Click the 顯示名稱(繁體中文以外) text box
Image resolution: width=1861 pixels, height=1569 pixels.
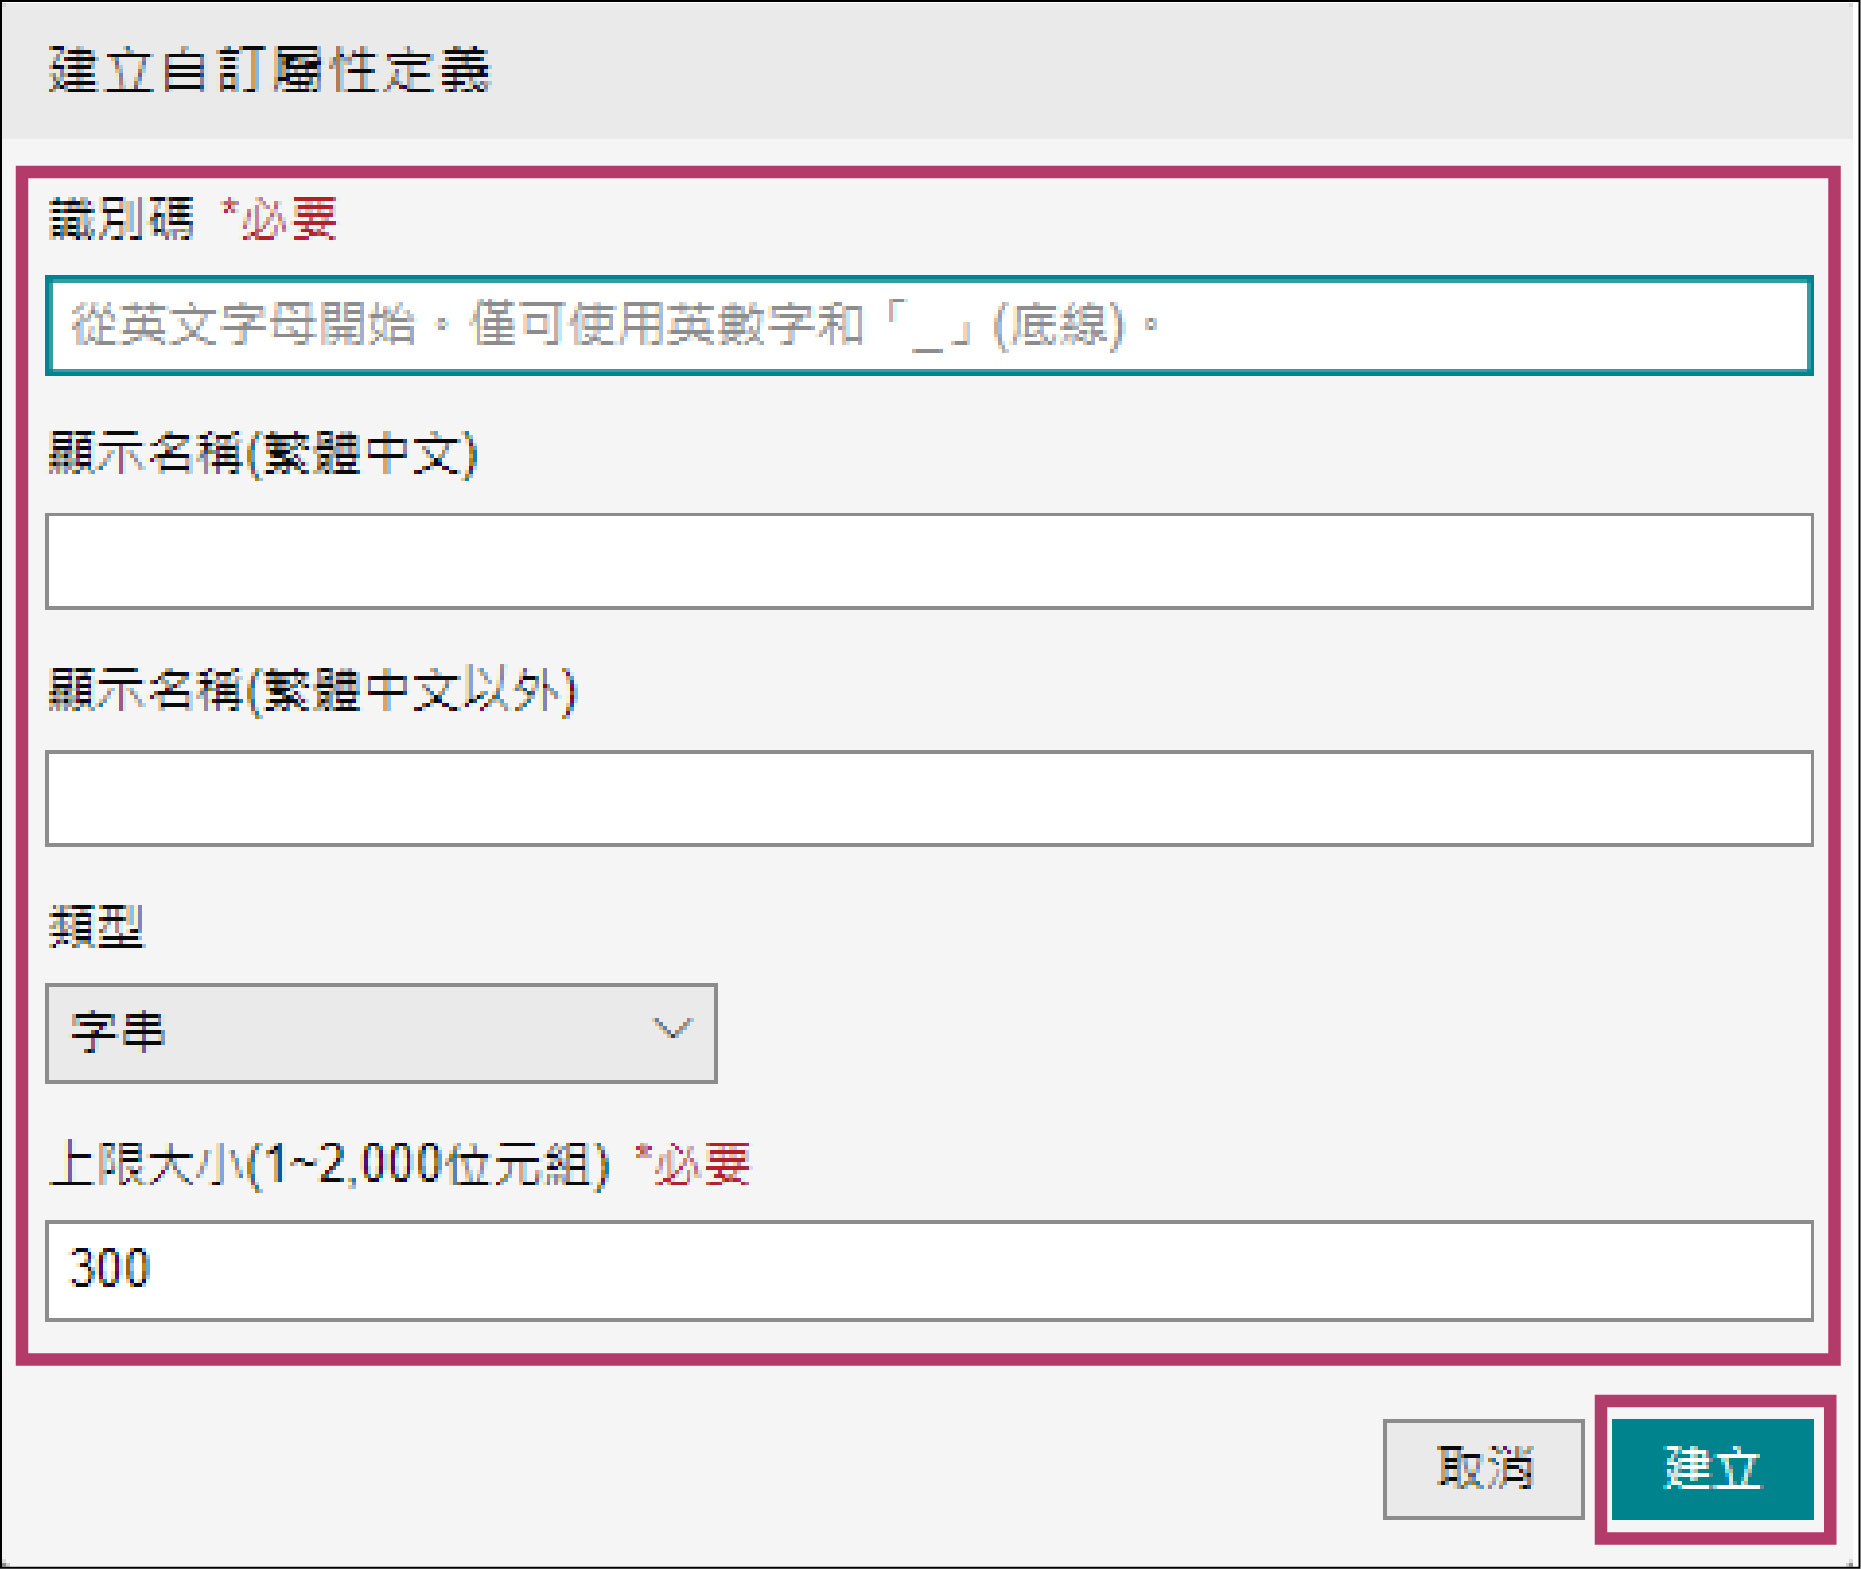928,798
